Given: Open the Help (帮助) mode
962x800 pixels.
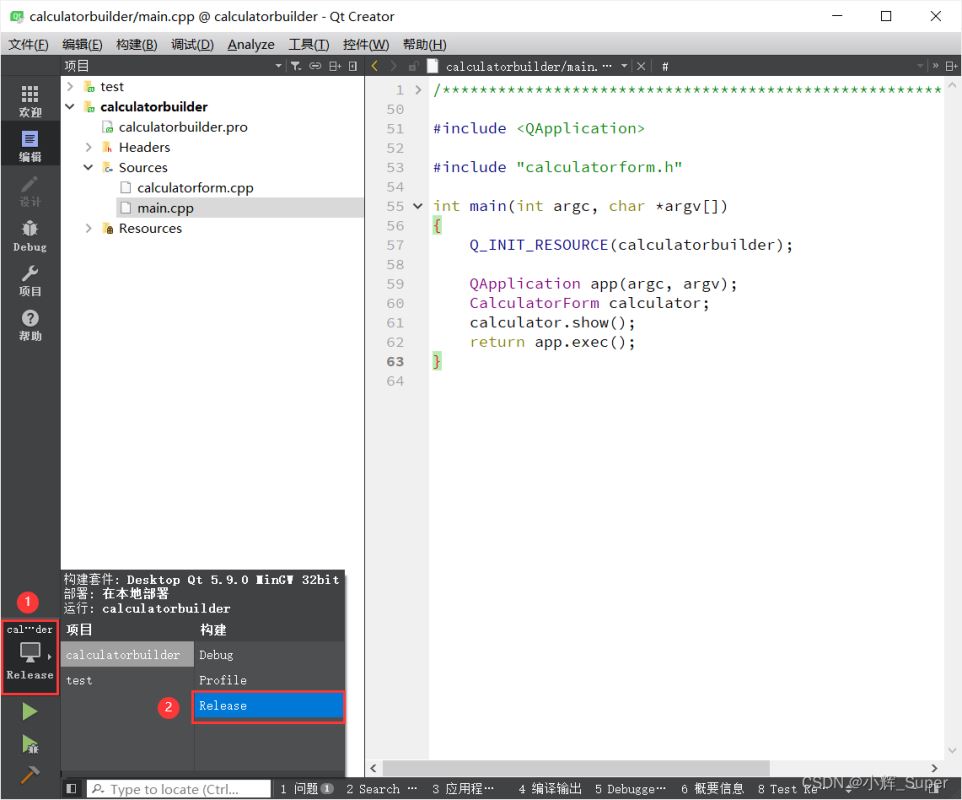Looking at the screenshot, I should point(30,325).
